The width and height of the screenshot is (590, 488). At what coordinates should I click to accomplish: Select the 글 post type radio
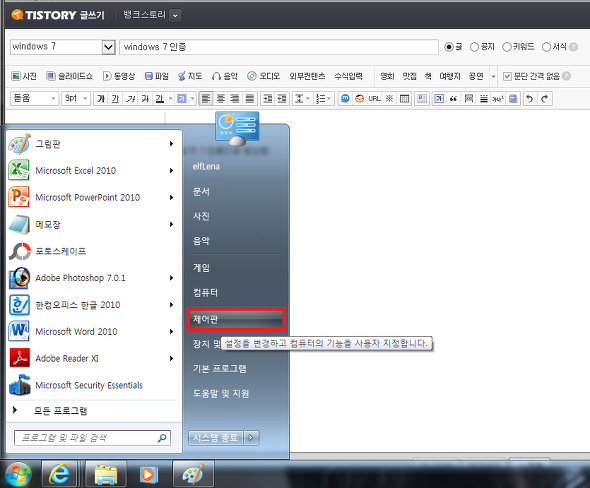[449, 47]
